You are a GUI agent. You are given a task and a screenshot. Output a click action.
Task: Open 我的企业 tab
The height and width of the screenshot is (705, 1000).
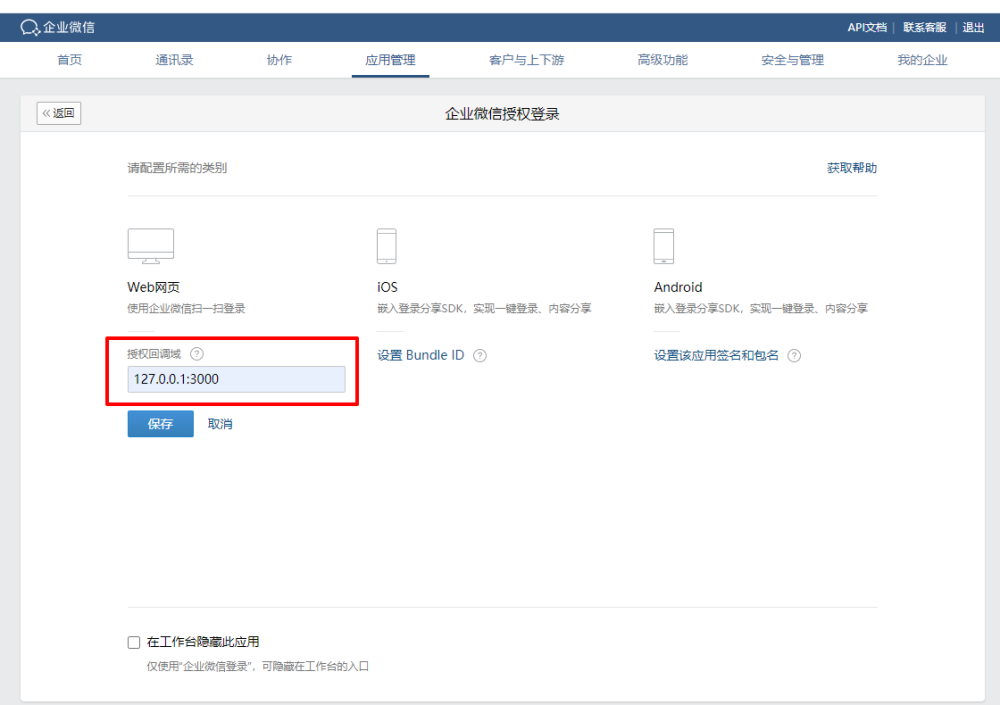click(x=922, y=60)
